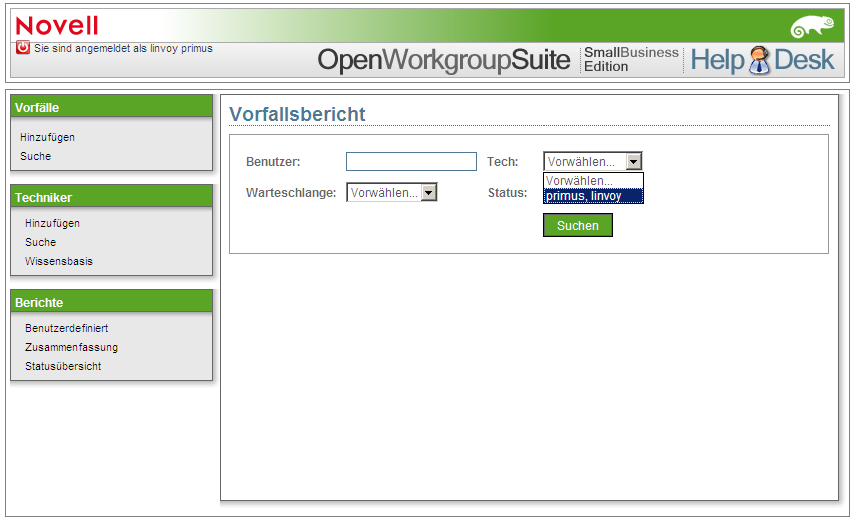854x522 pixels.
Task: Click the red logout power icon
Action: pos(23,47)
